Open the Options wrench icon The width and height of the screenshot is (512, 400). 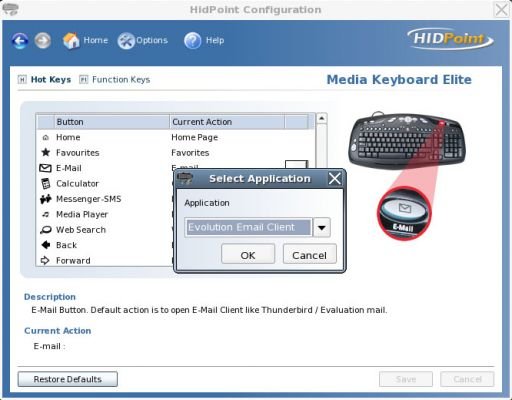(126, 41)
